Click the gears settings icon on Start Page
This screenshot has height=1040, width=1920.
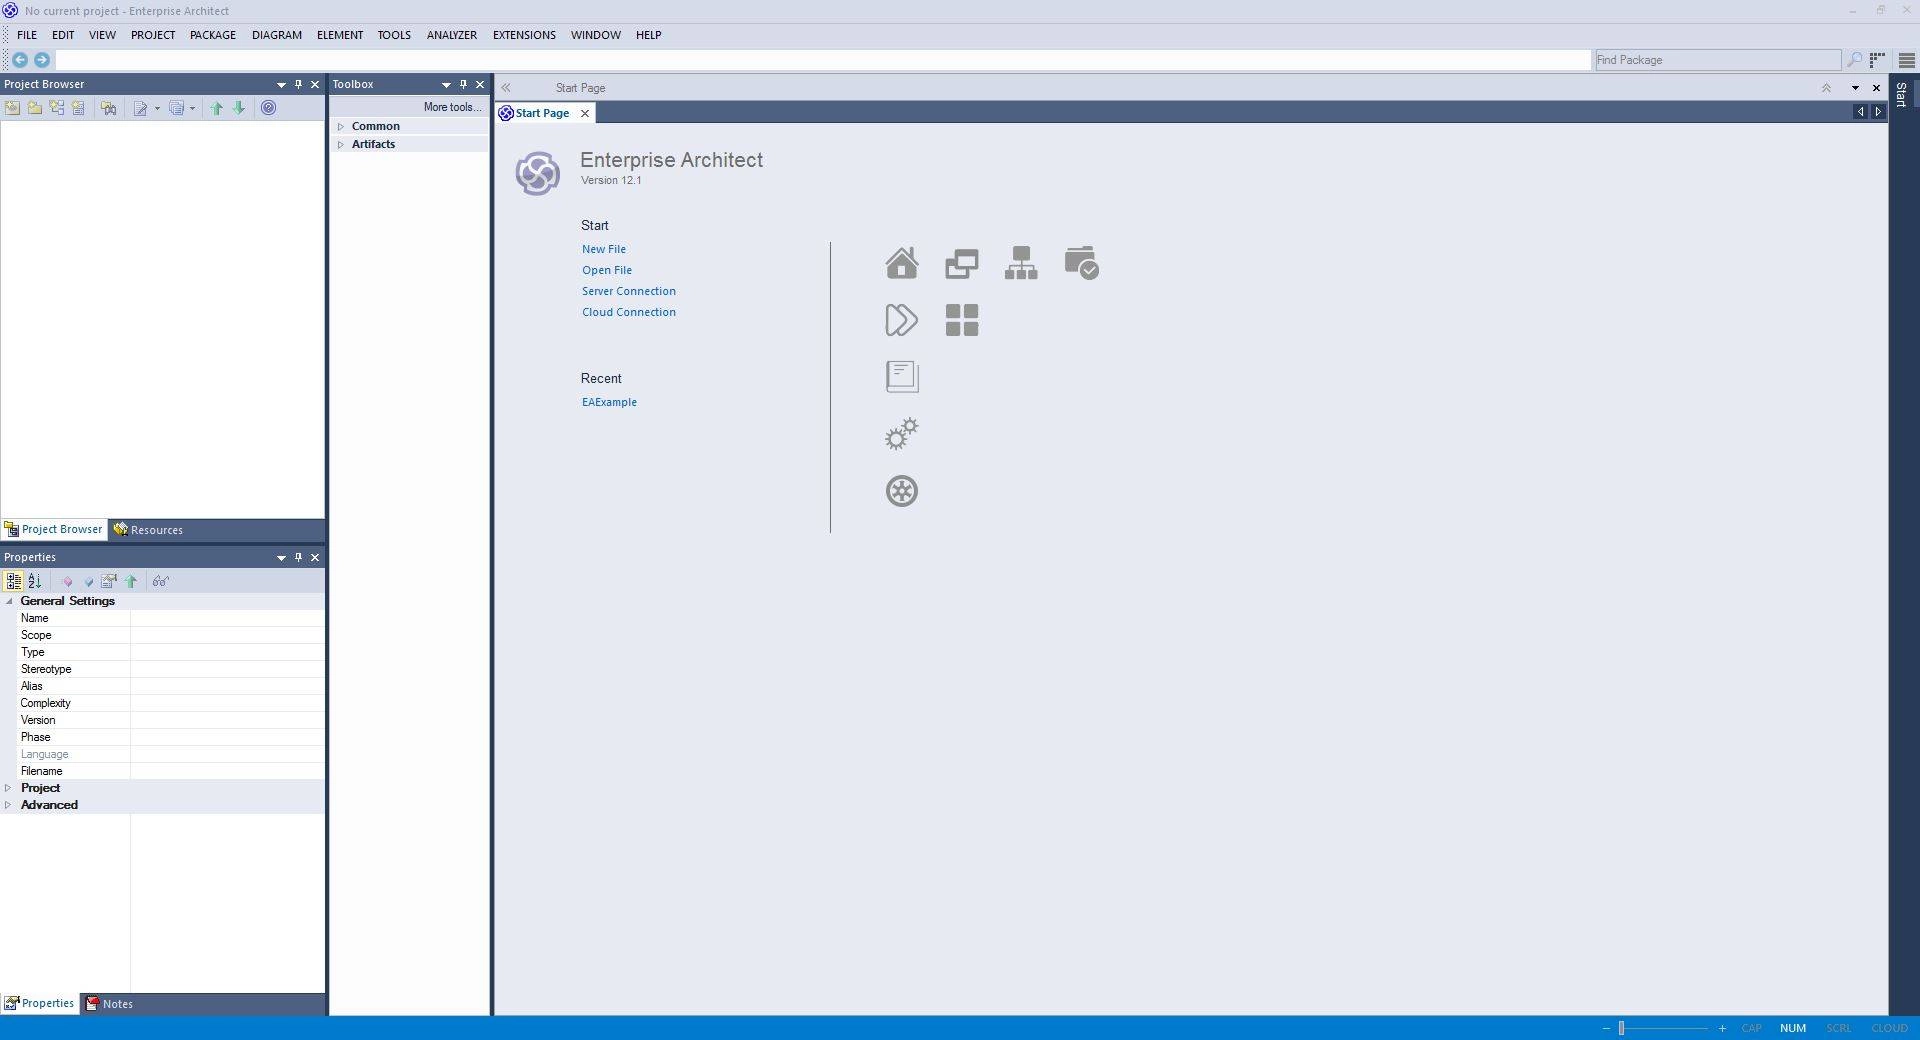[901, 434]
